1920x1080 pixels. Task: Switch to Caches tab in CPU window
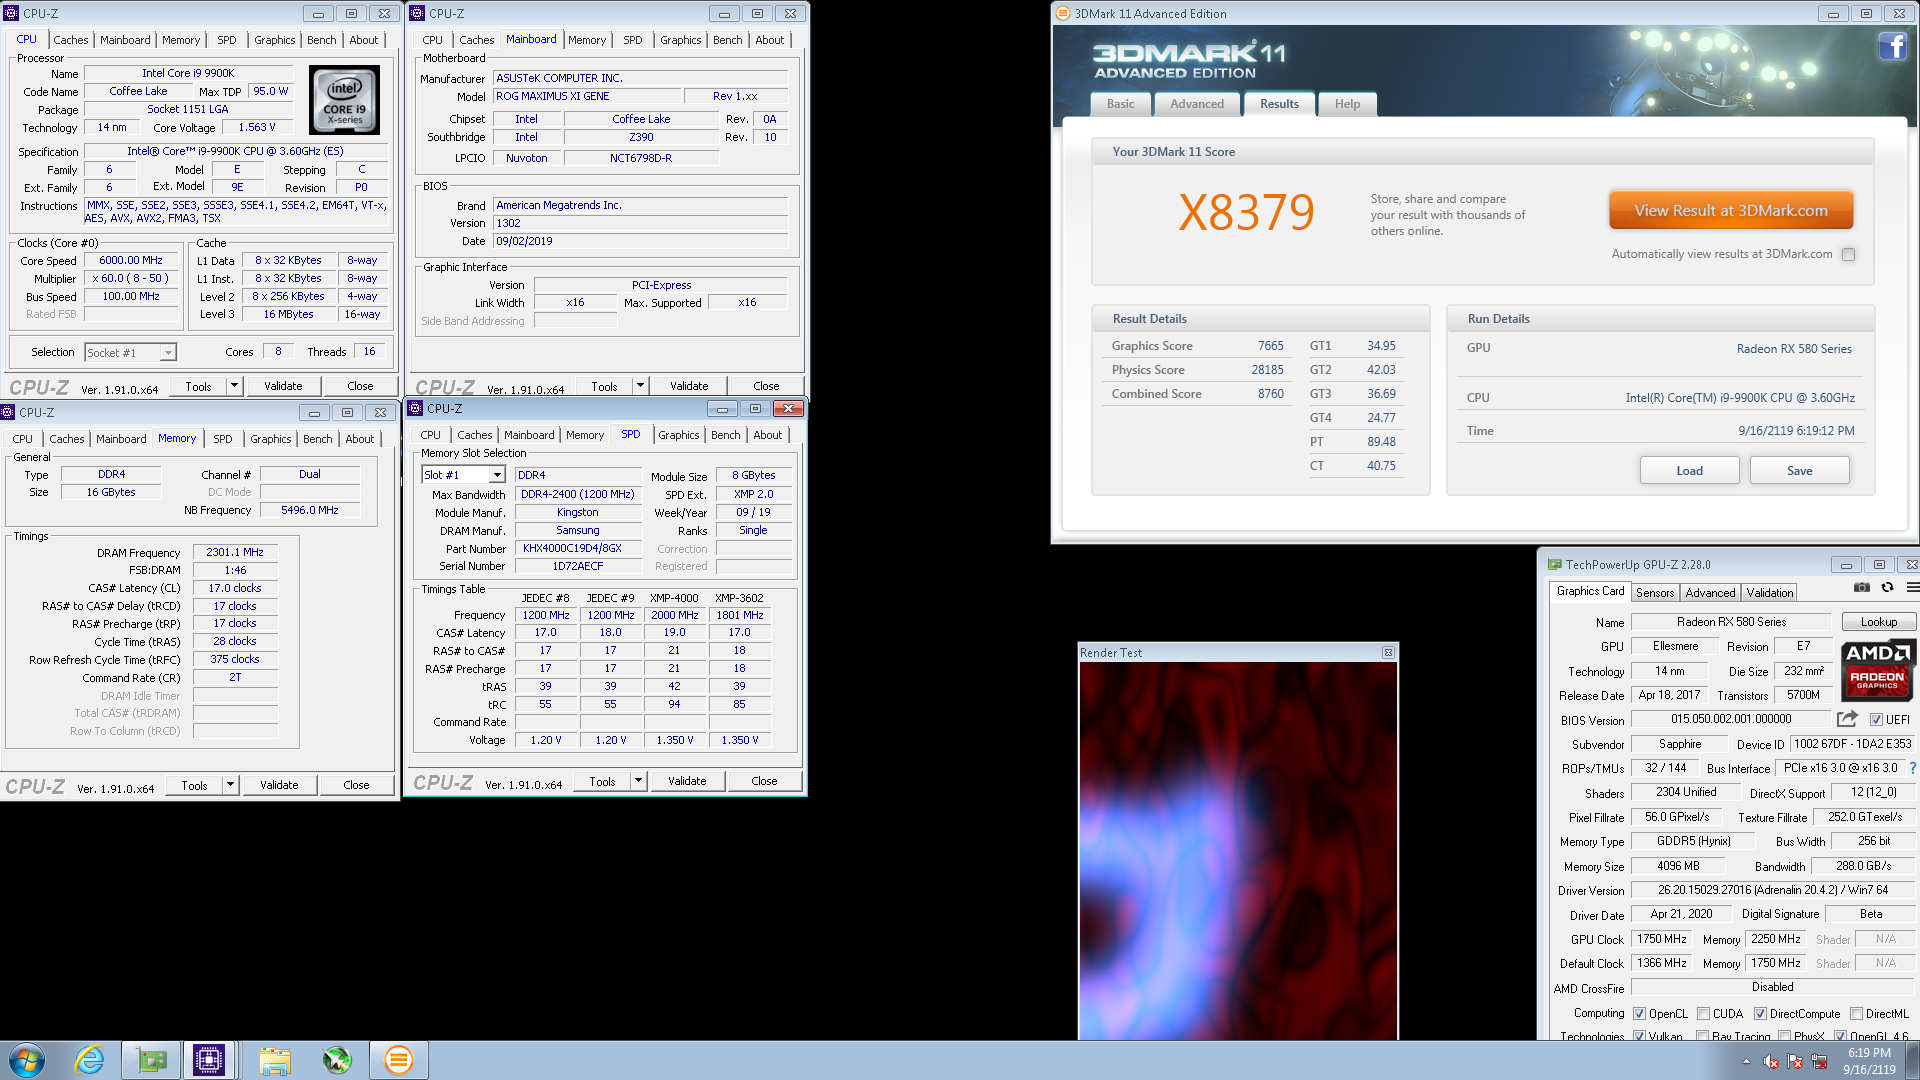(71, 40)
